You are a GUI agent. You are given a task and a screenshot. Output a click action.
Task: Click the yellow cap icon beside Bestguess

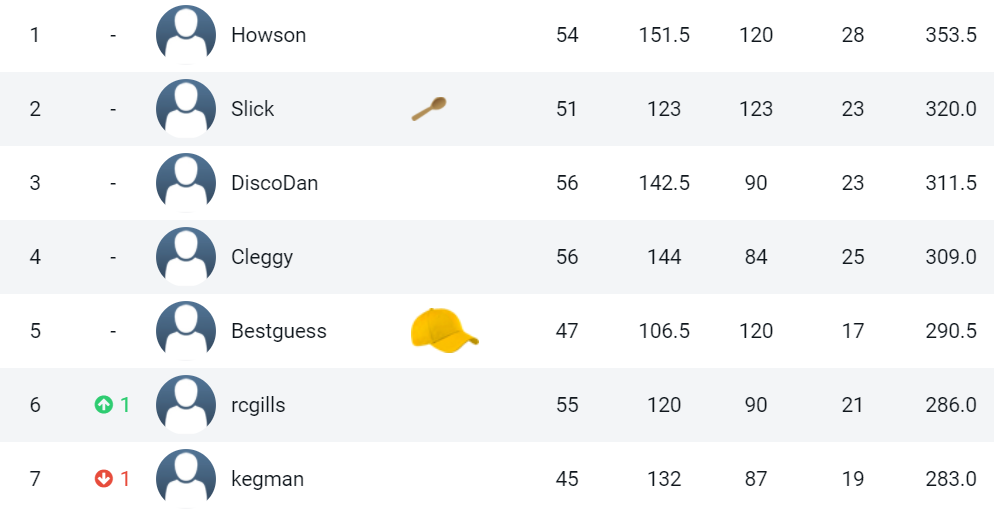444,330
